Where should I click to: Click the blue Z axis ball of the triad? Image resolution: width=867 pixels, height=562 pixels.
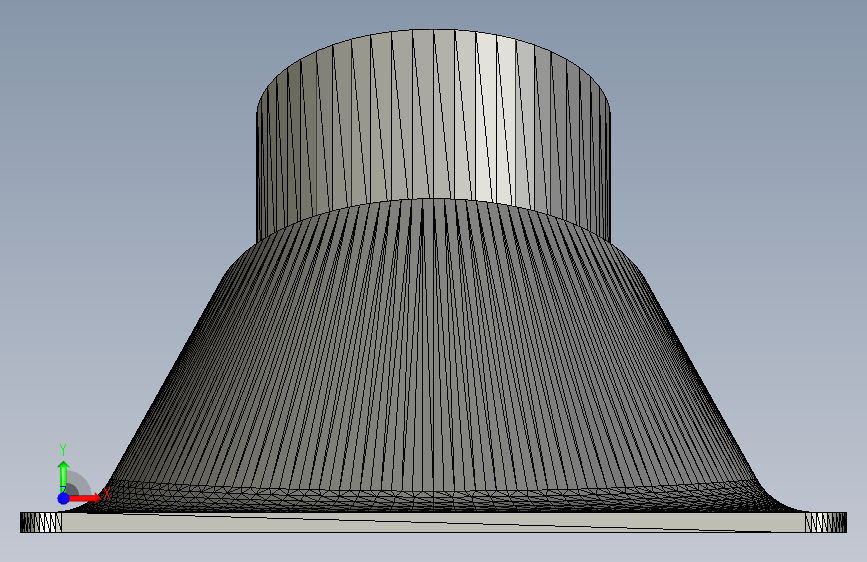(64, 498)
